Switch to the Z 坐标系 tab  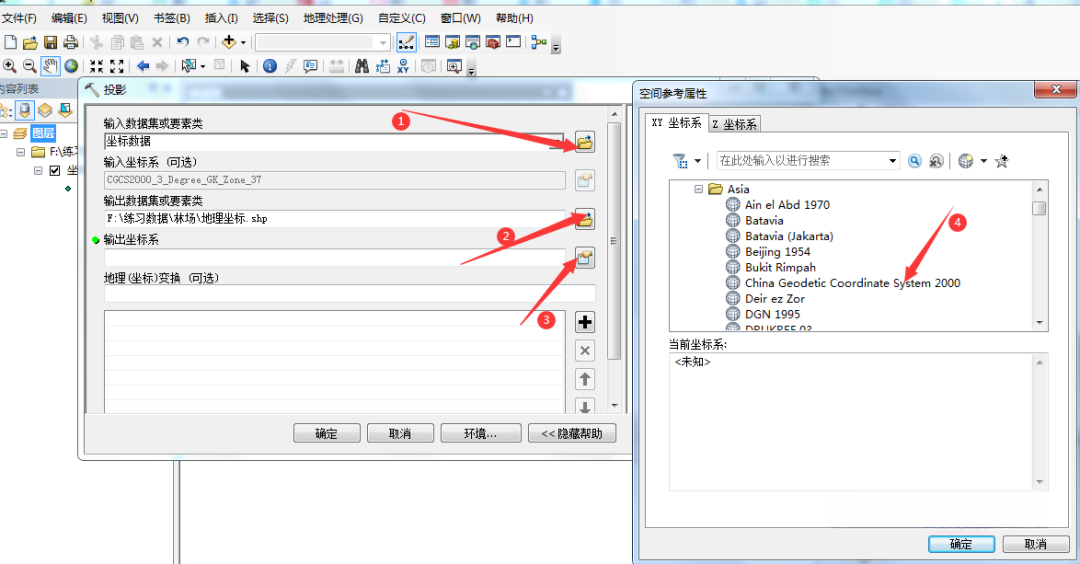tap(734, 124)
